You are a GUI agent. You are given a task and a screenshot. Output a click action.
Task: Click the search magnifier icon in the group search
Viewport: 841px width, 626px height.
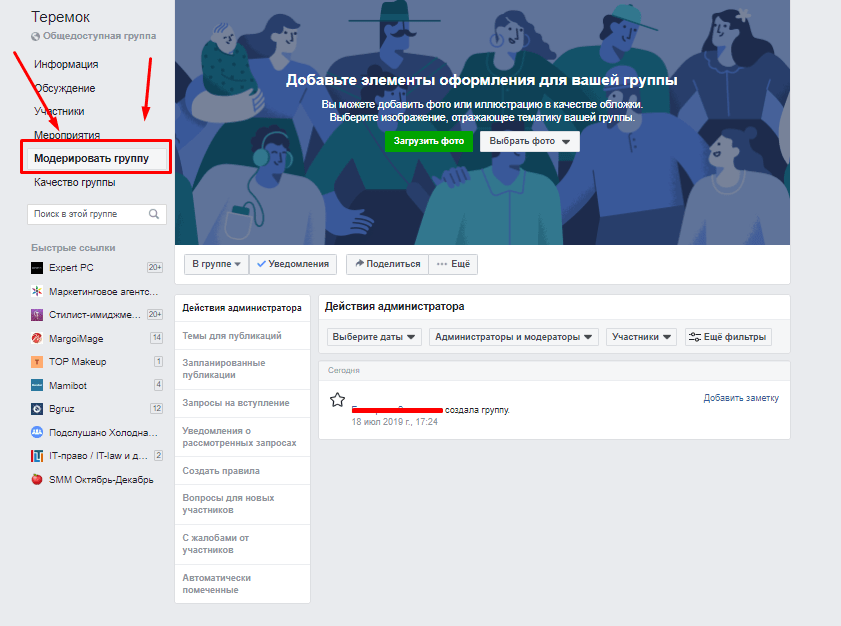pos(154,214)
